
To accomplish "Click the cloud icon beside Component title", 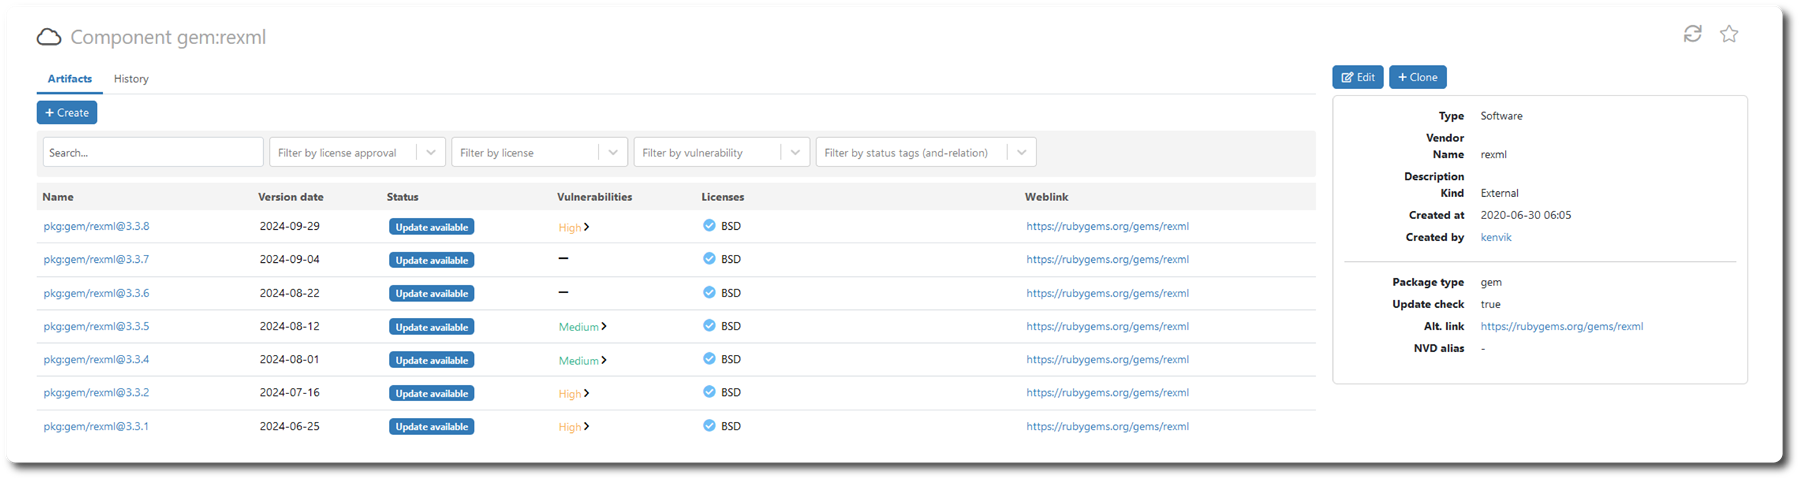I will point(49,38).
